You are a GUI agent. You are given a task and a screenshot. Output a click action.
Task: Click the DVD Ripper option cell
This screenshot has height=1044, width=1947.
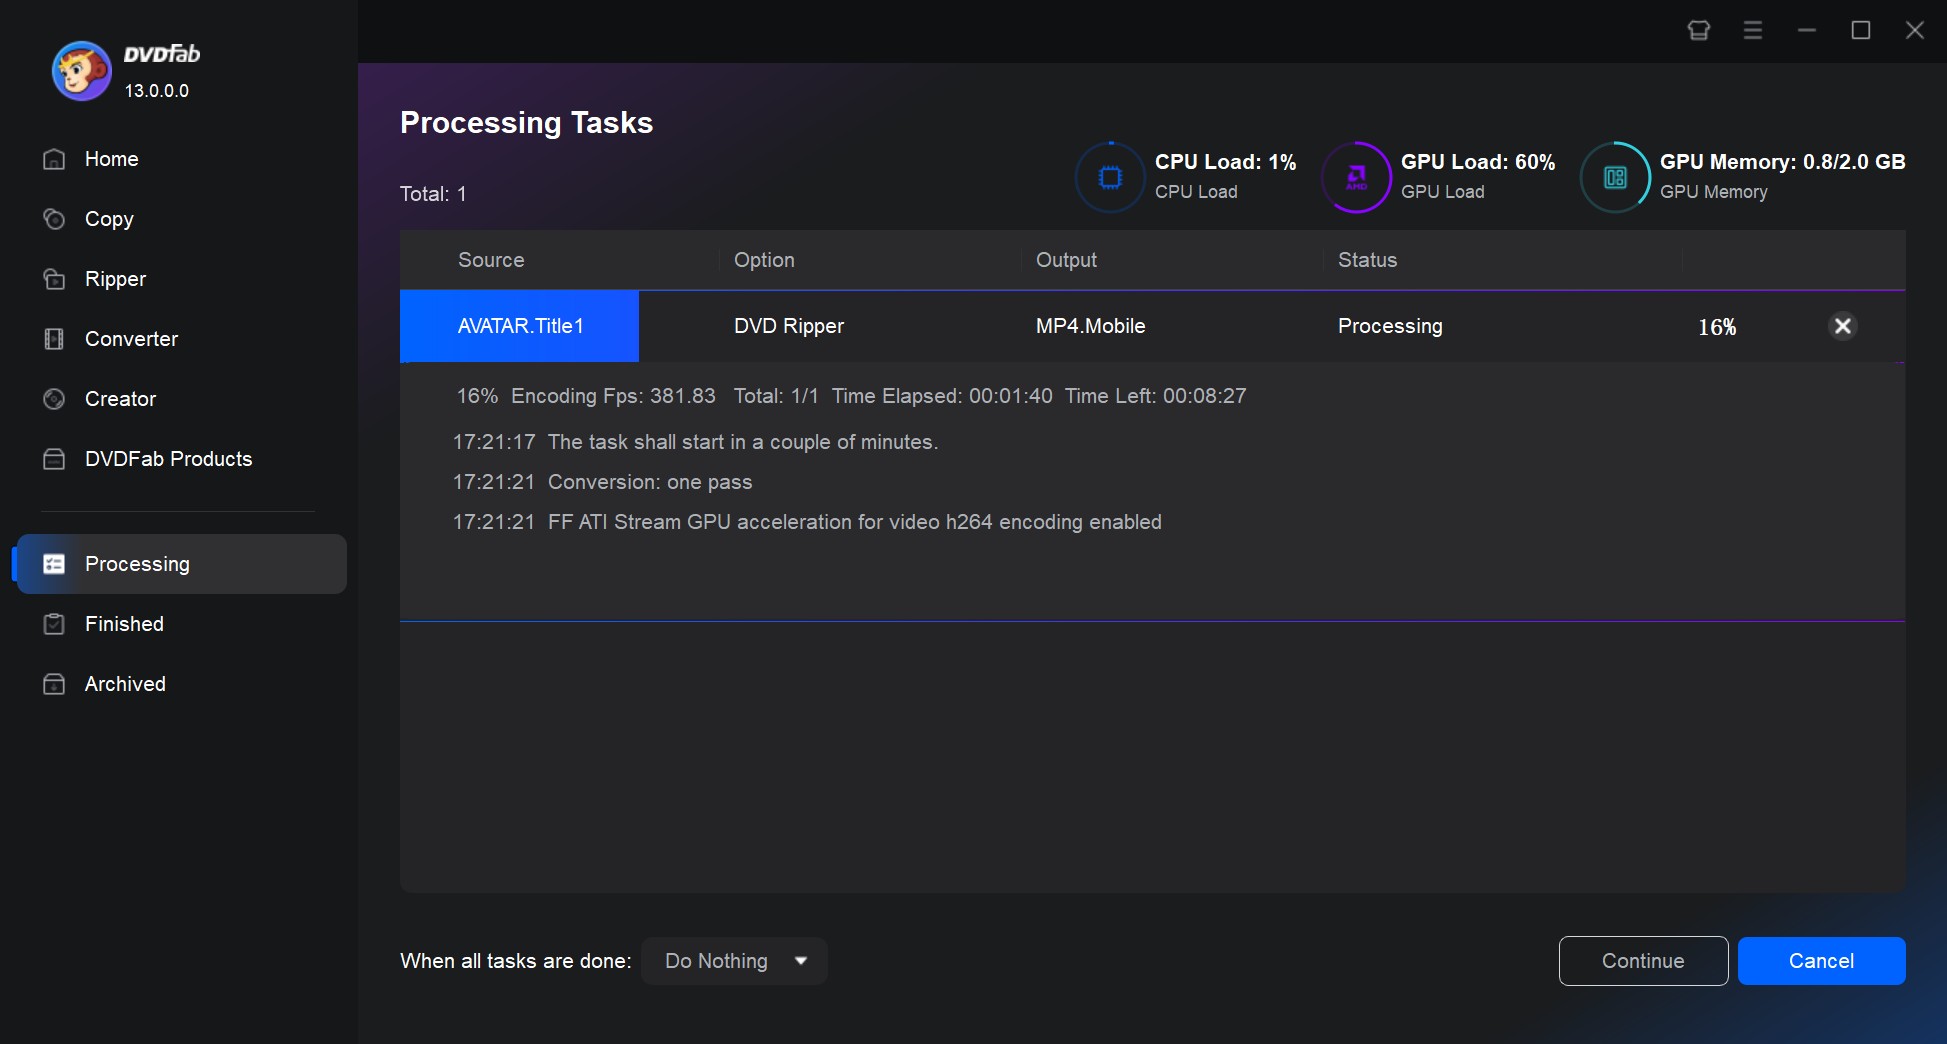789,326
